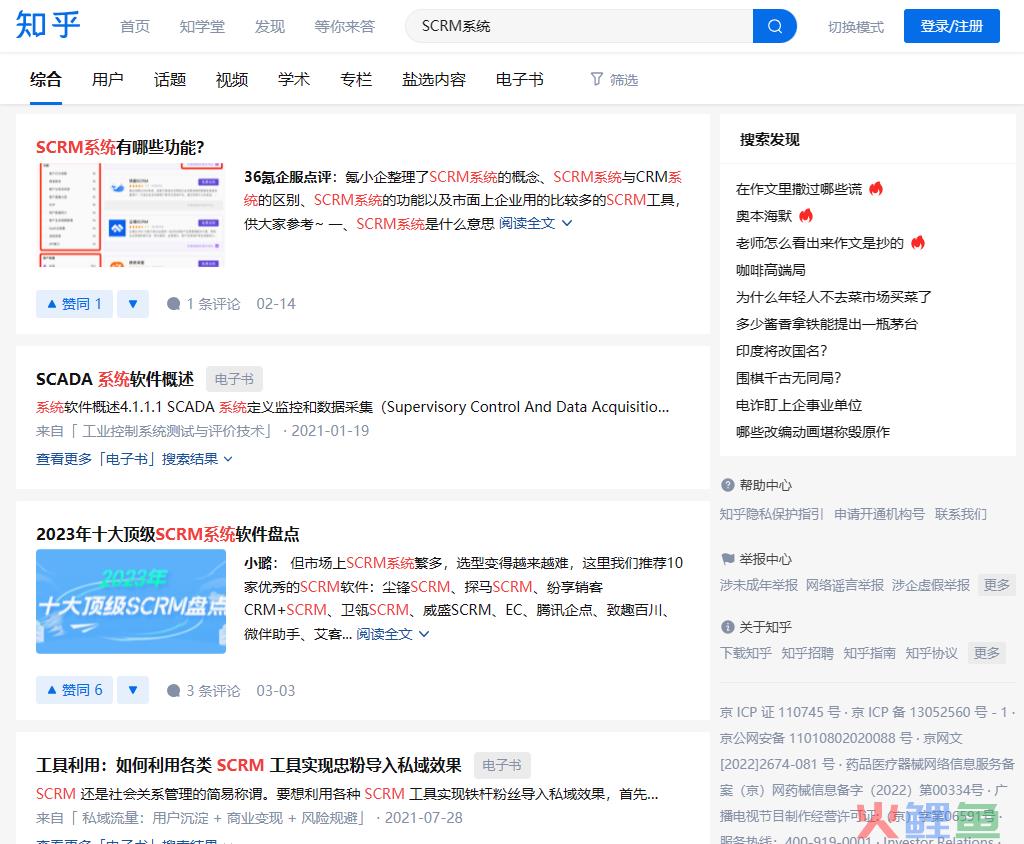Click 多少酱香拿铁能提出一瓶茅台
This screenshot has width=1024, height=844.
tap(827, 324)
